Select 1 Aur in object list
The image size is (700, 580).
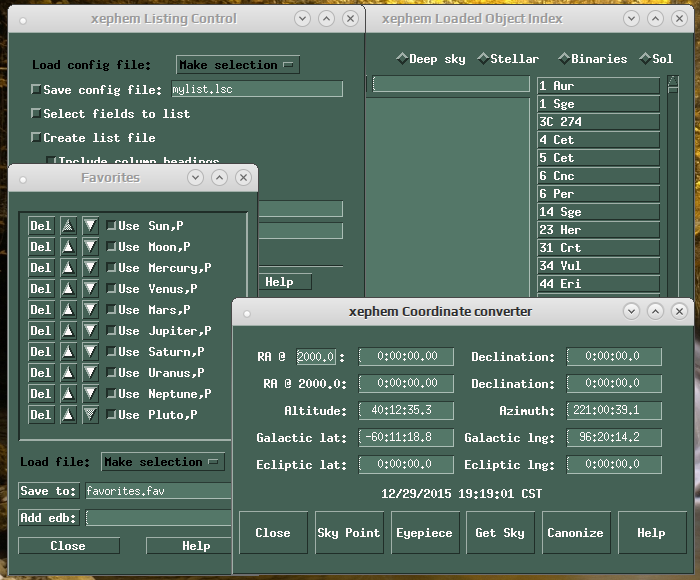pyautogui.click(x=598, y=85)
